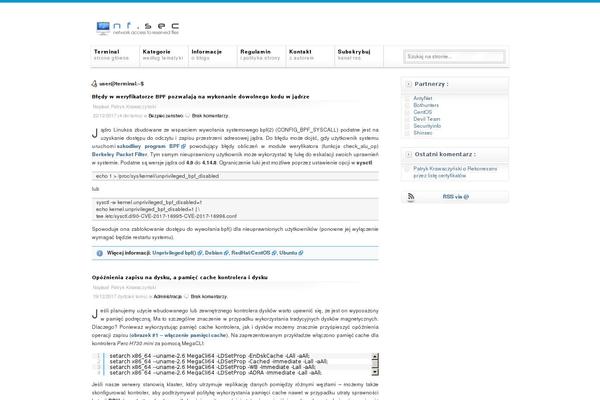Click the setarch -WB code line
600x400 pixels.
(x=212, y=367)
